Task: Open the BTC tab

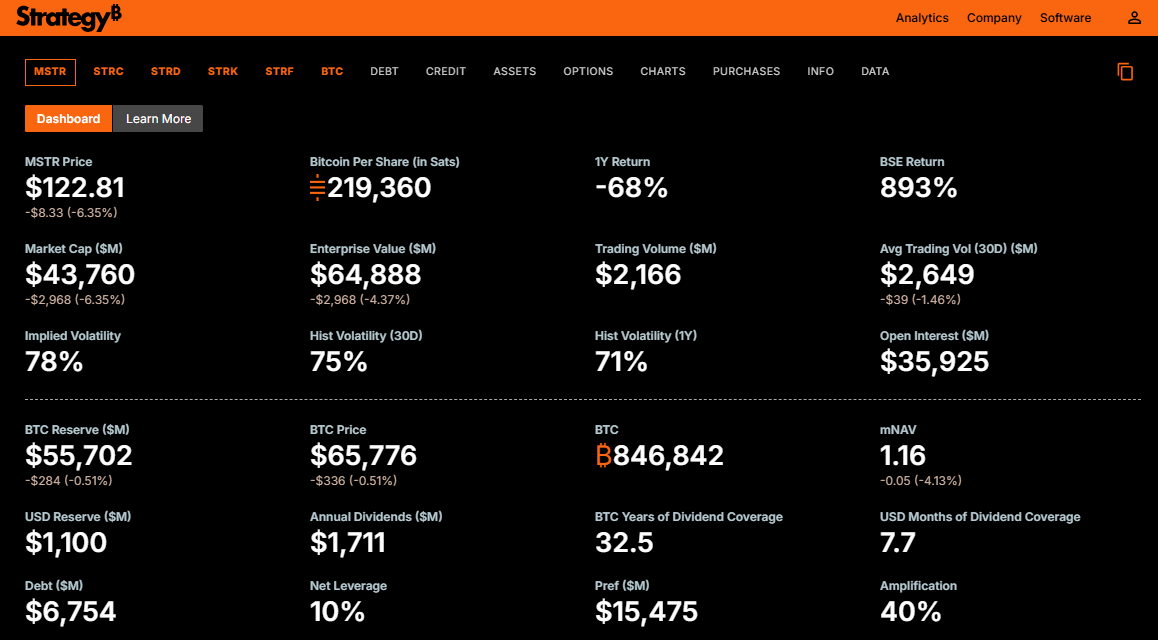Action: point(332,72)
